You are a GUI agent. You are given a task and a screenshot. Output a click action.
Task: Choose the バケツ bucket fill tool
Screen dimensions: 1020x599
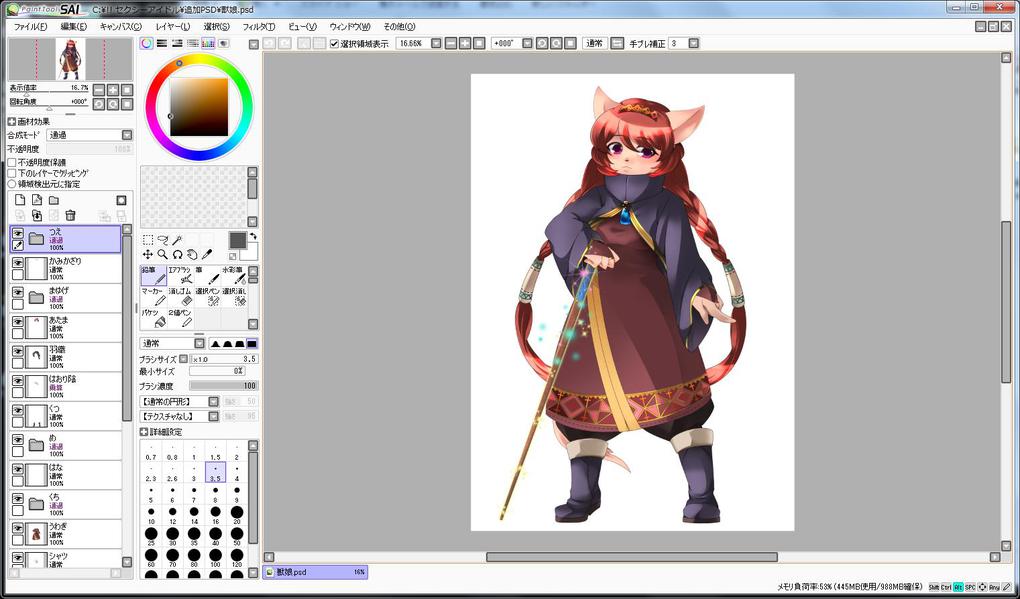click(154, 318)
